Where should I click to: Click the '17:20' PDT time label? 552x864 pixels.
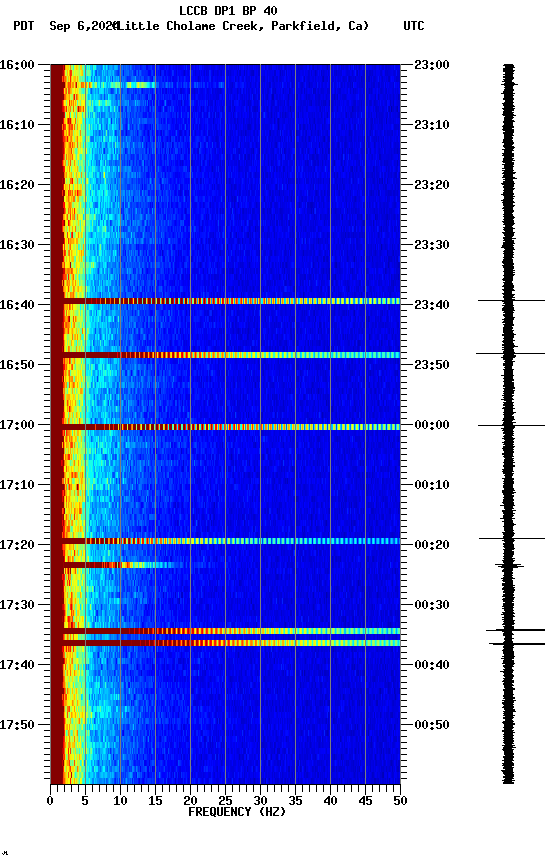(x=17, y=546)
